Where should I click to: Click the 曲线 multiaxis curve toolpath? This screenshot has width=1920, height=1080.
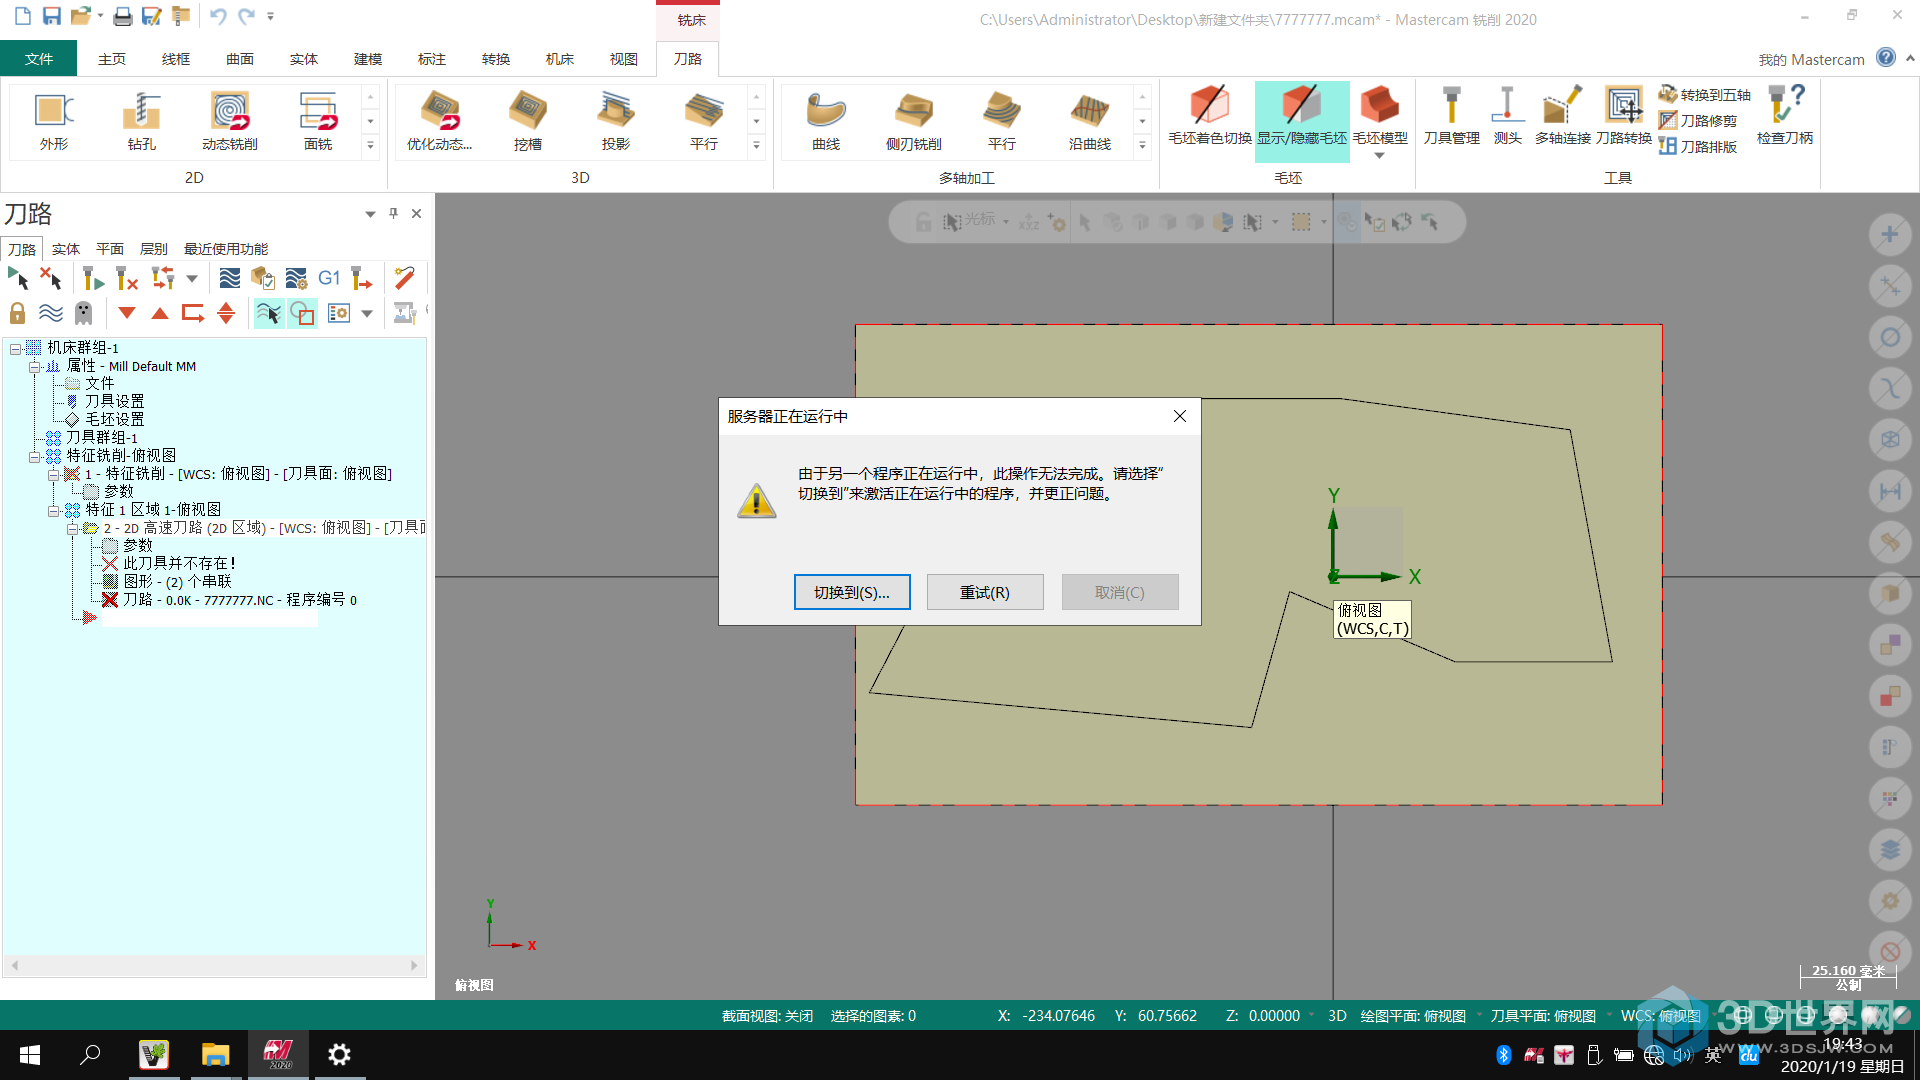825,121
